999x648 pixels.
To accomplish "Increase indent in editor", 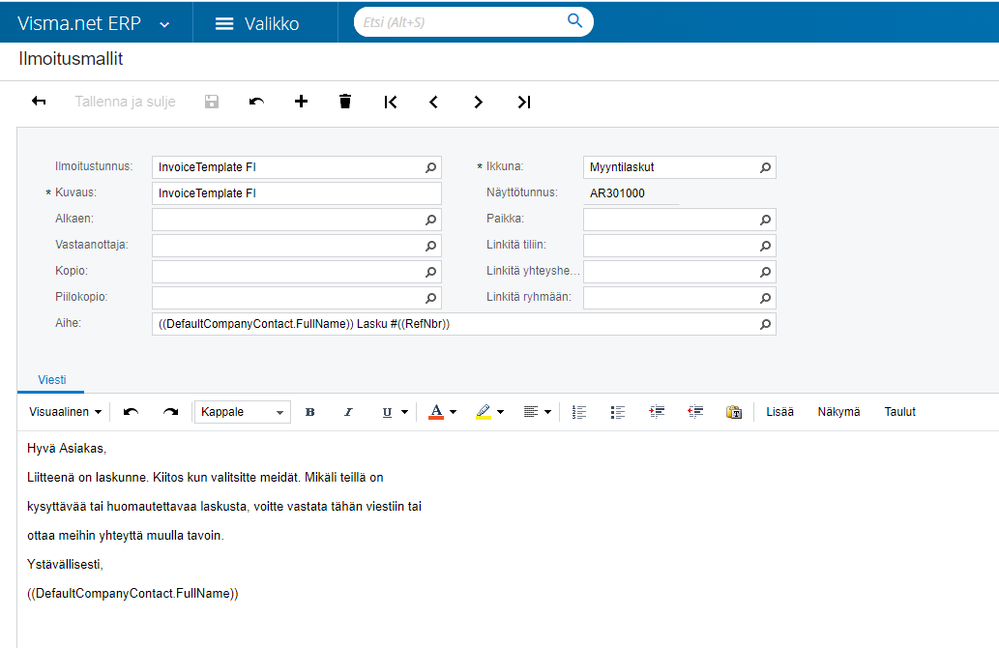I will coord(657,412).
